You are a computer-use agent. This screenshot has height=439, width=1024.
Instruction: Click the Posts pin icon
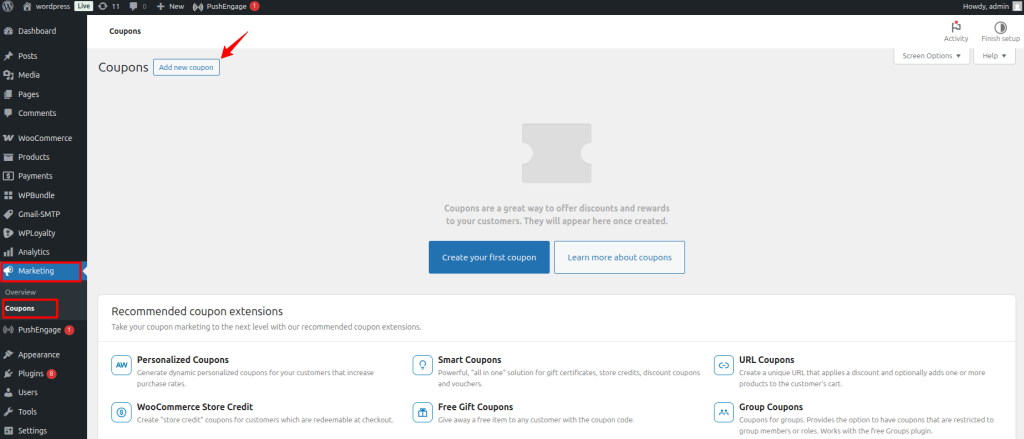[8, 56]
